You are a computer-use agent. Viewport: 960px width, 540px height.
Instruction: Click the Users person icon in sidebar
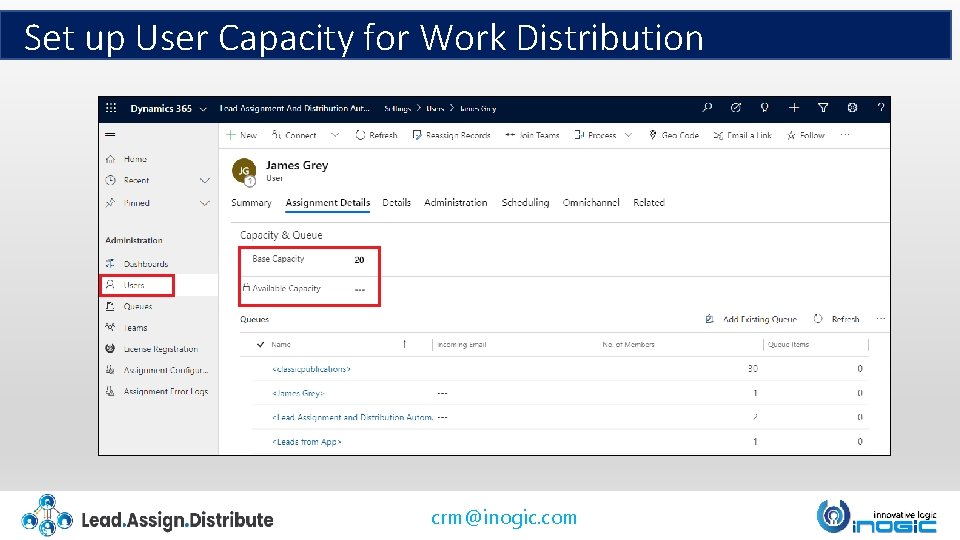[110, 285]
